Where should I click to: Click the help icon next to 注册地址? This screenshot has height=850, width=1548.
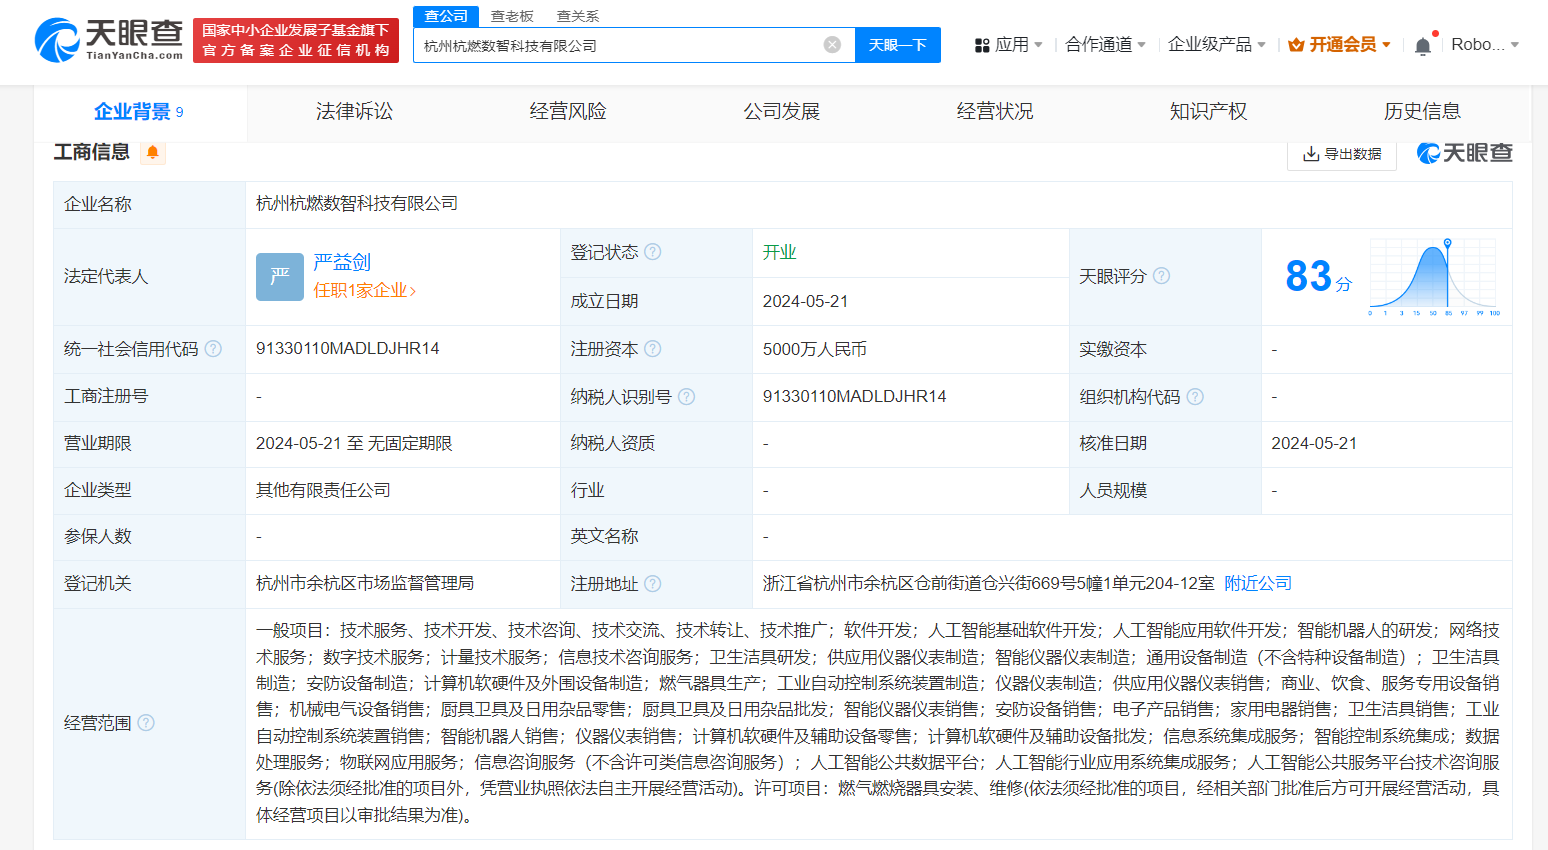click(653, 583)
